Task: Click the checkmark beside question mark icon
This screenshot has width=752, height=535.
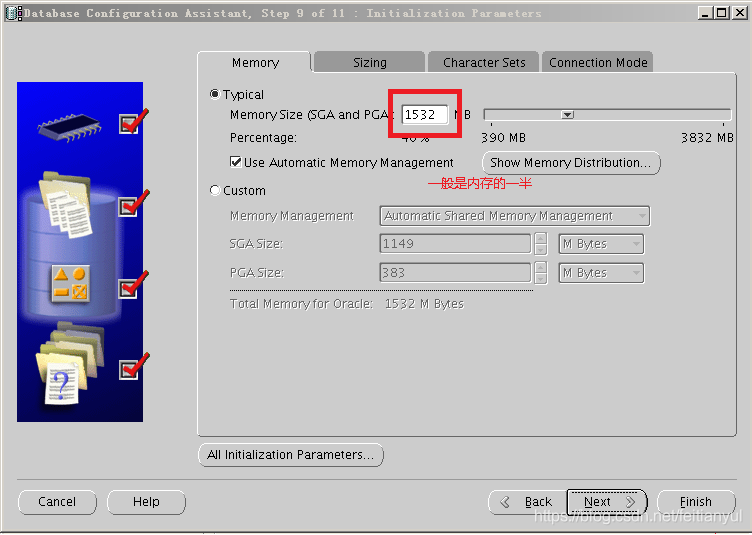Action: (133, 367)
